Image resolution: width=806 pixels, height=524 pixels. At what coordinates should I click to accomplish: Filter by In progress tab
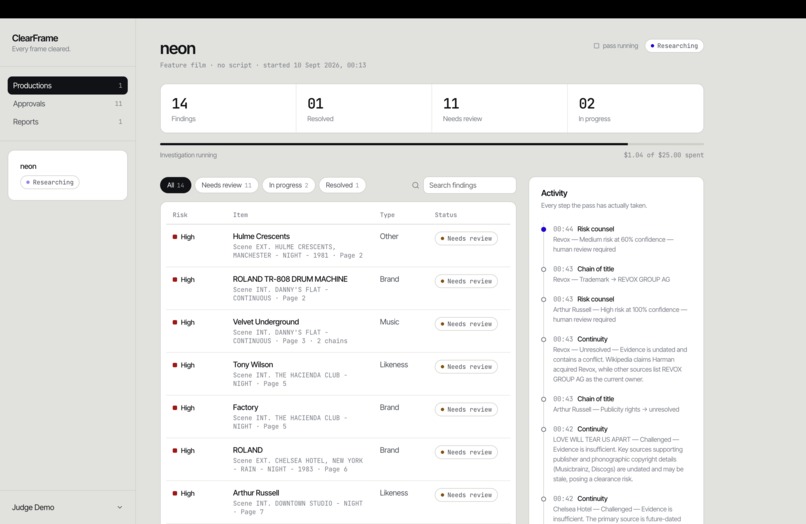[288, 185]
